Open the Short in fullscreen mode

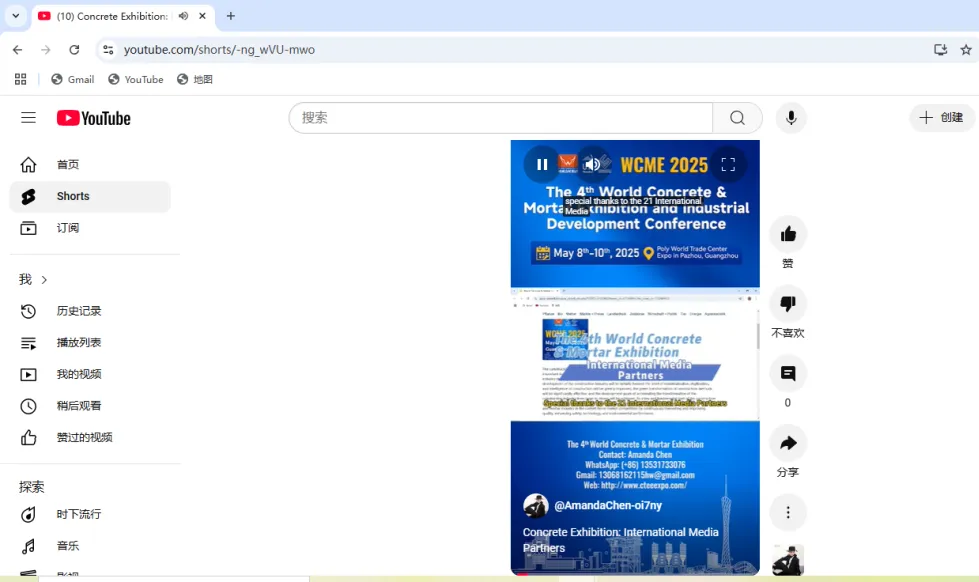(728, 164)
